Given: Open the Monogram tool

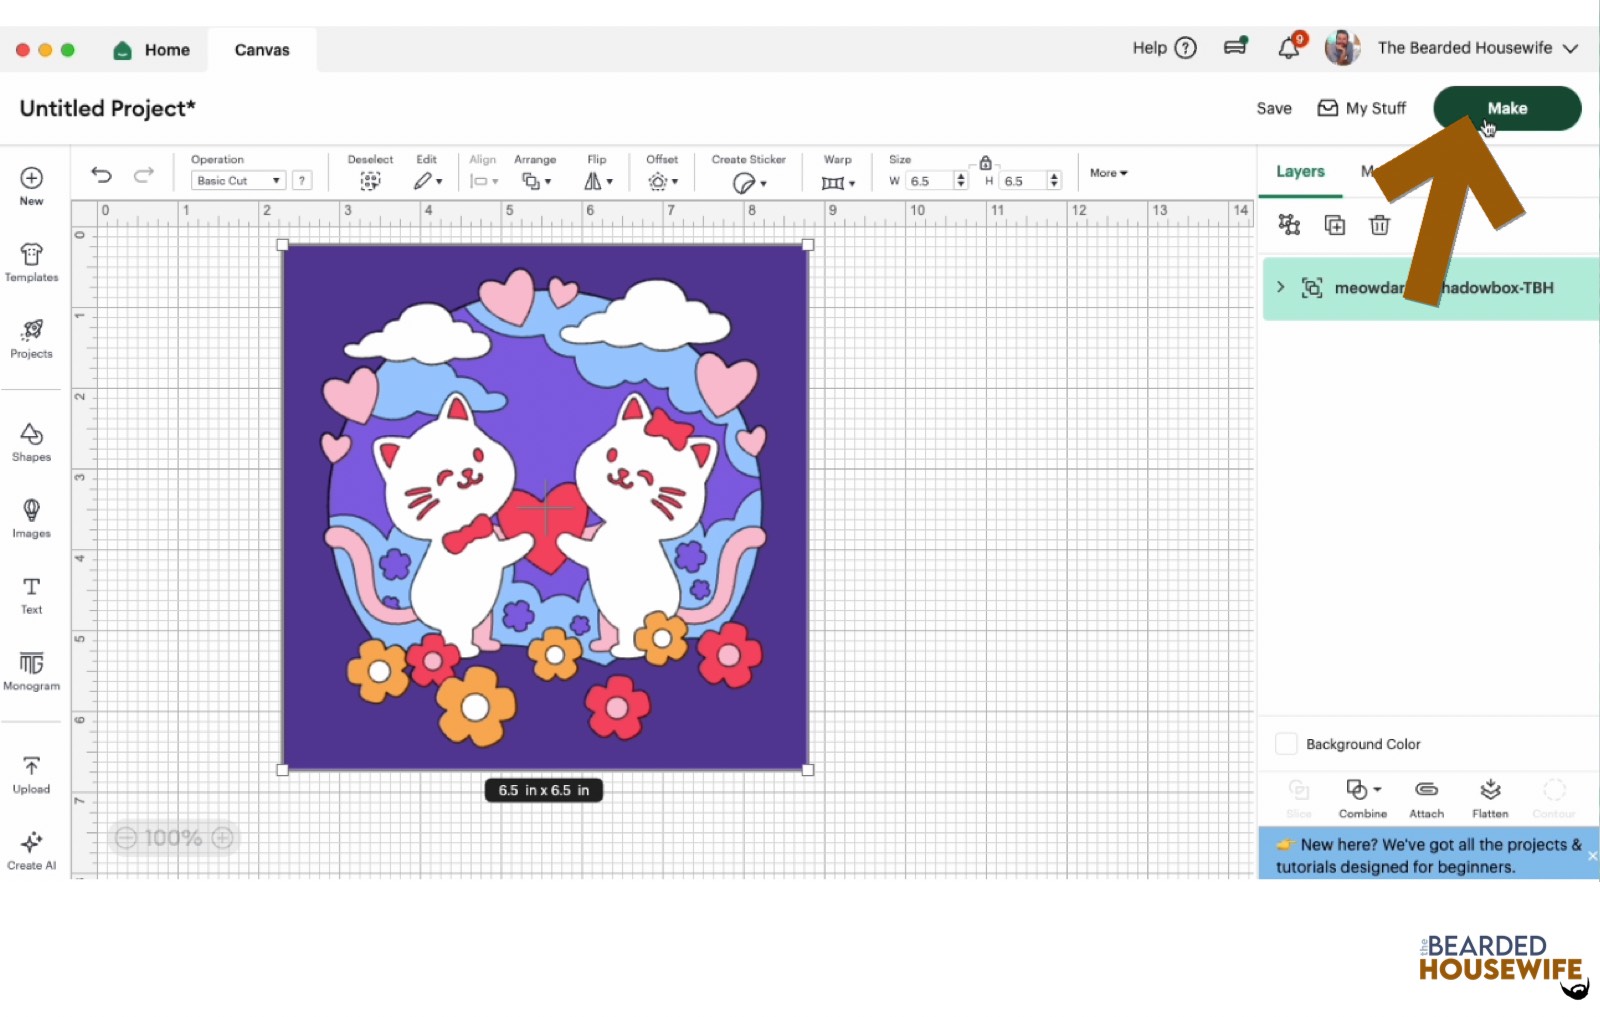Looking at the screenshot, I should click(x=31, y=670).
